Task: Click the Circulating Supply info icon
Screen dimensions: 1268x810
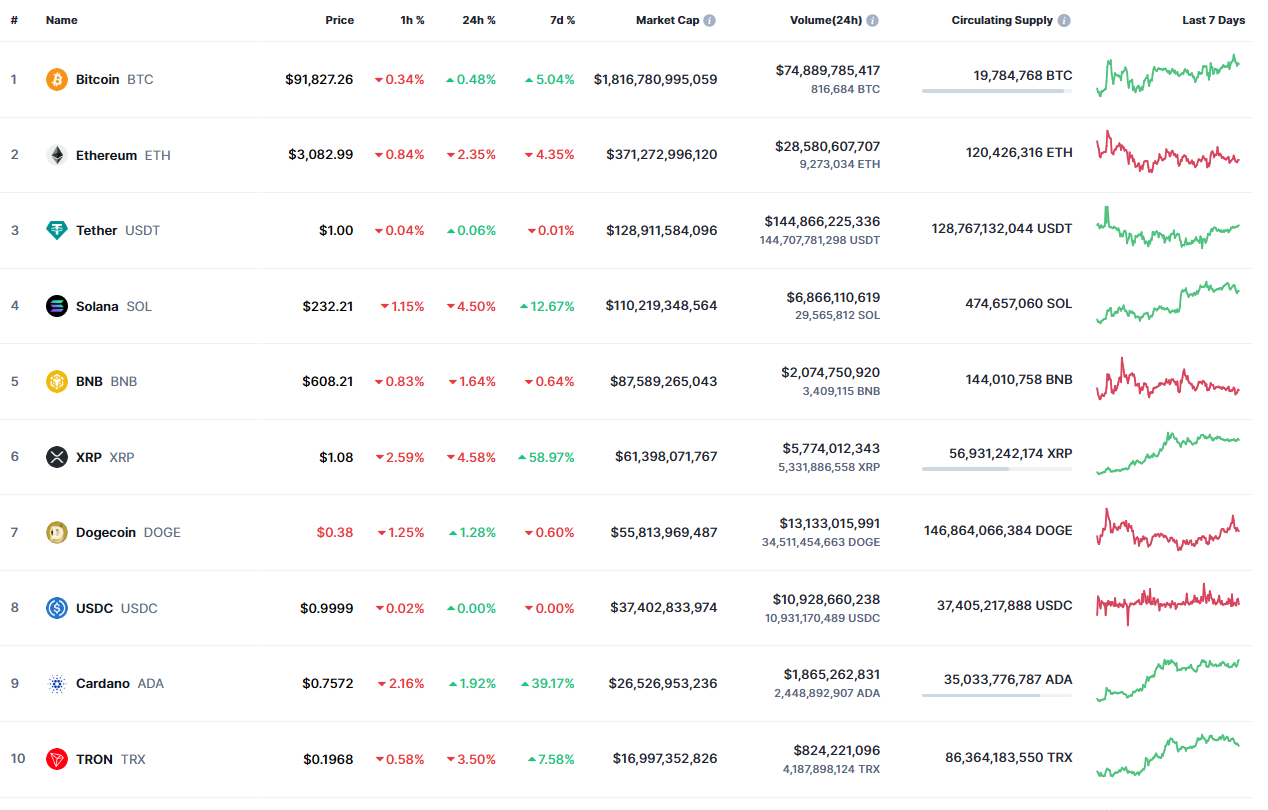Action: click(x=1064, y=20)
